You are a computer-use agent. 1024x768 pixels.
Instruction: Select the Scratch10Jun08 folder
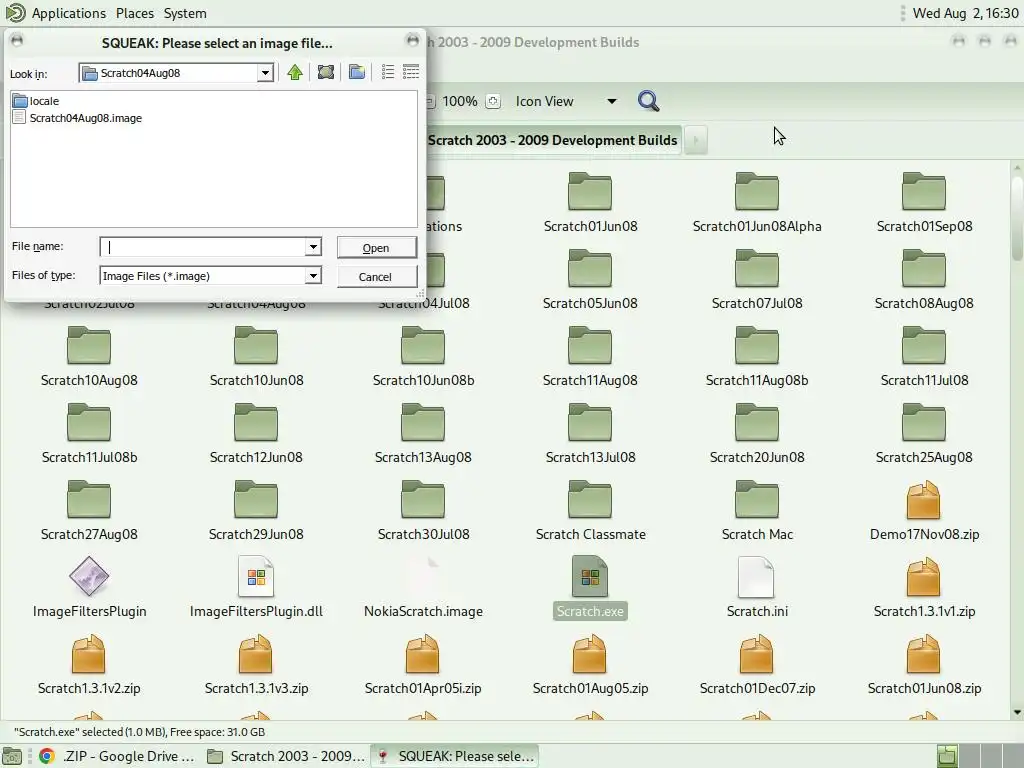pos(256,358)
